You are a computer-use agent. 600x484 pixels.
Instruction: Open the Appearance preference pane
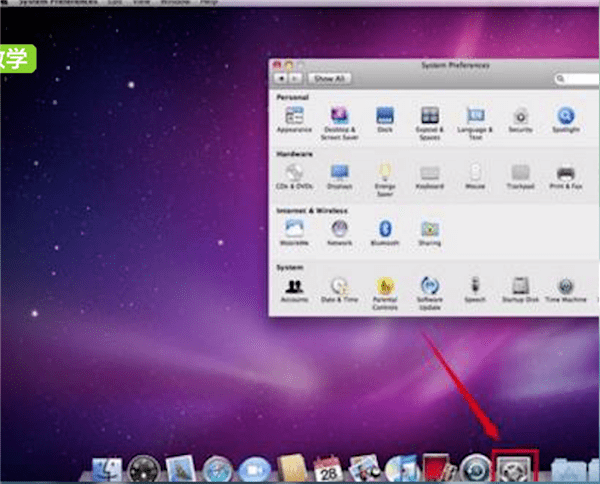tap(294, 119)
